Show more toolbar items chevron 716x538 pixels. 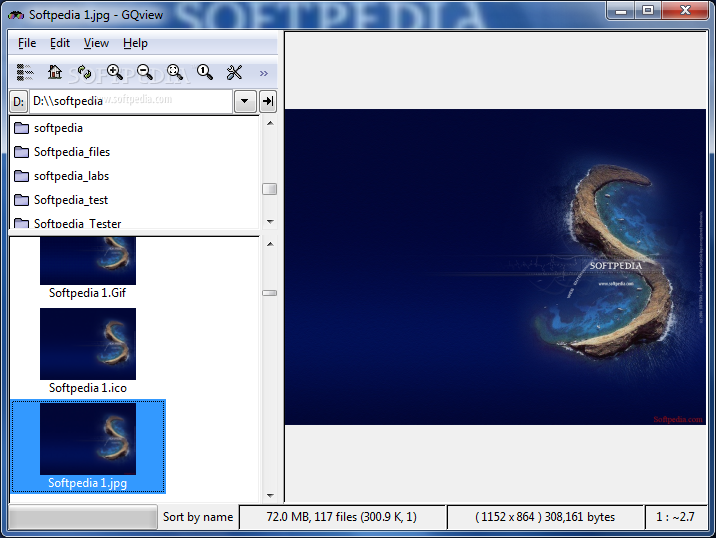[263, 73]
